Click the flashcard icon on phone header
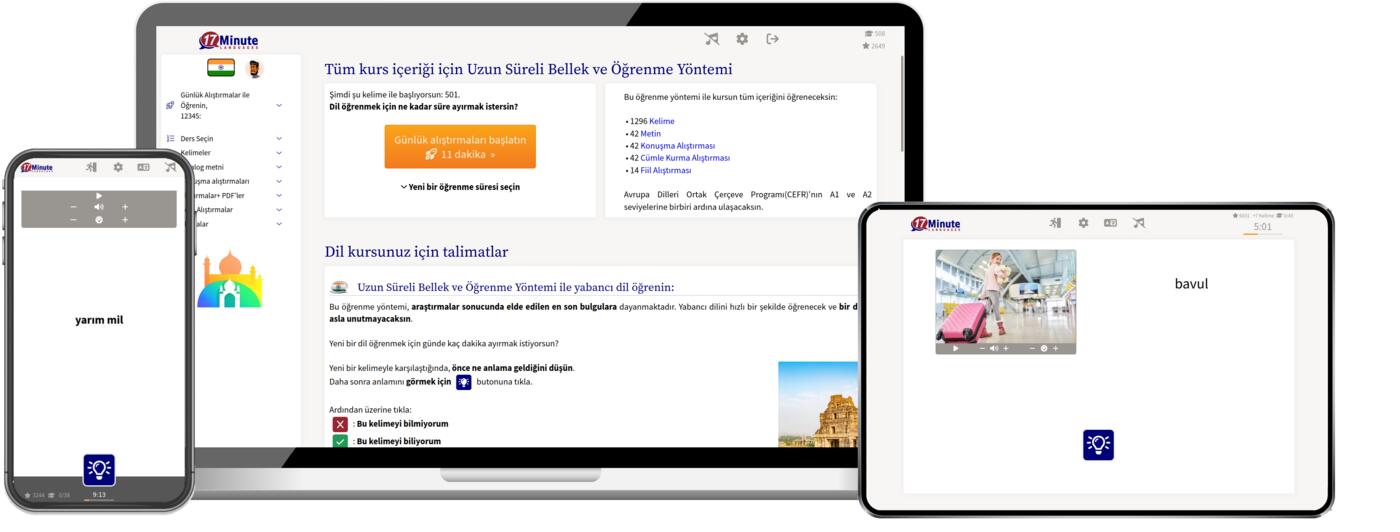Viewport: 1400px width, 532px height. 143,167
